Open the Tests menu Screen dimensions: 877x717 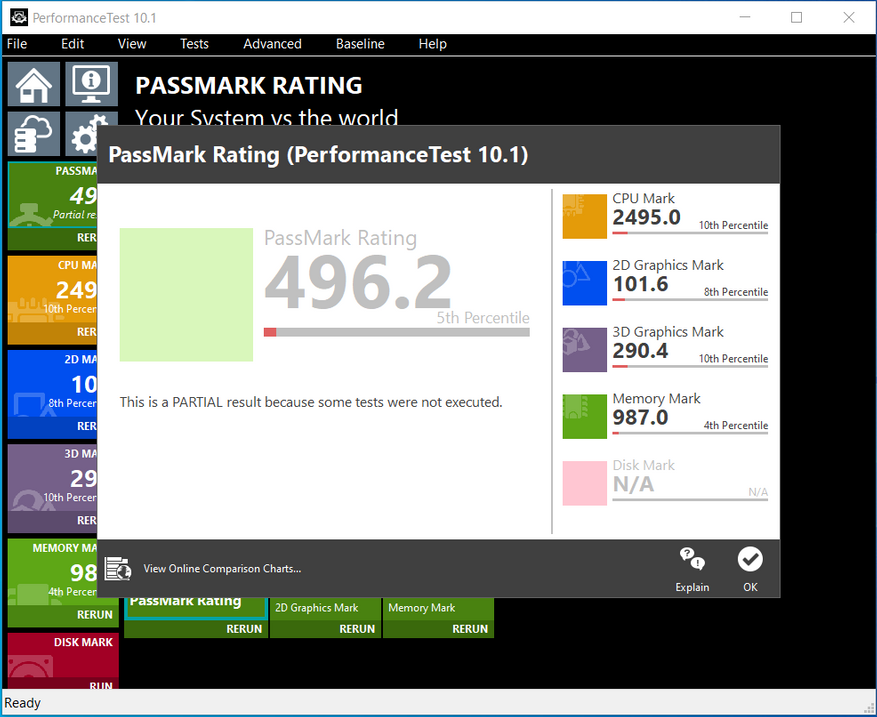[x=194, y=44]
